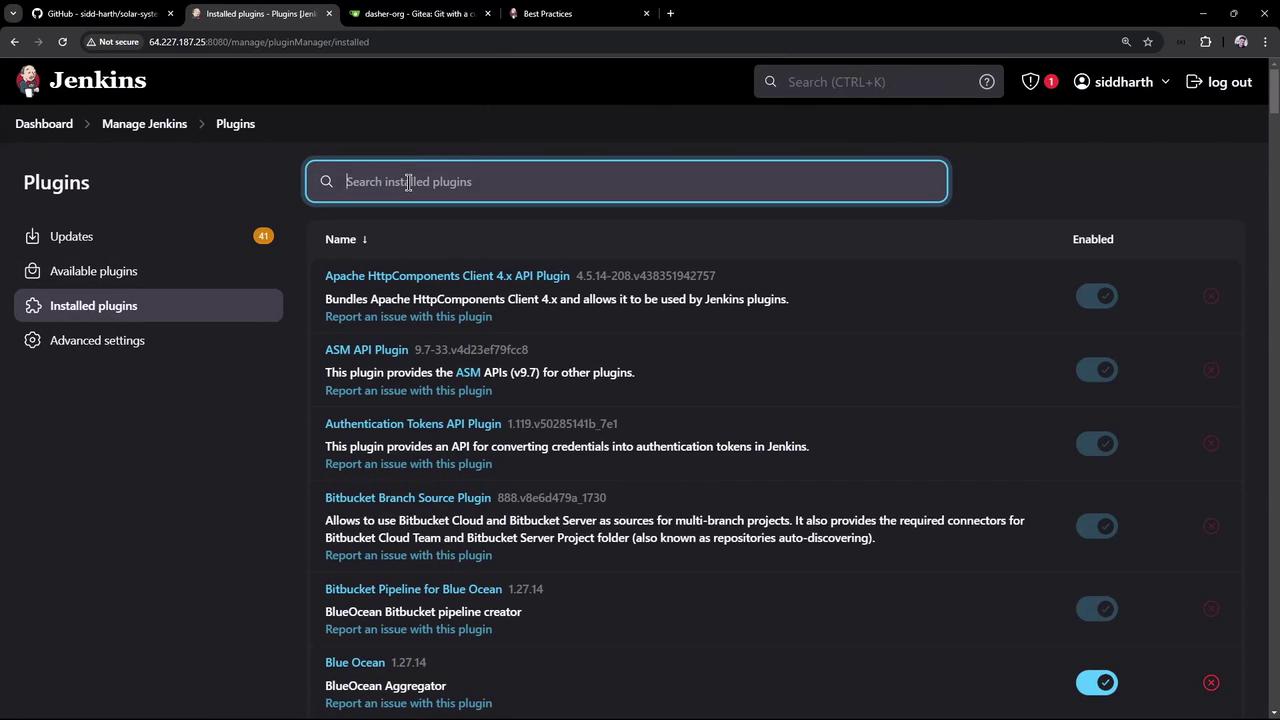Open the Updates section in sidebar
Viewport: 1280px width, 720px height.
coord(149,237)
